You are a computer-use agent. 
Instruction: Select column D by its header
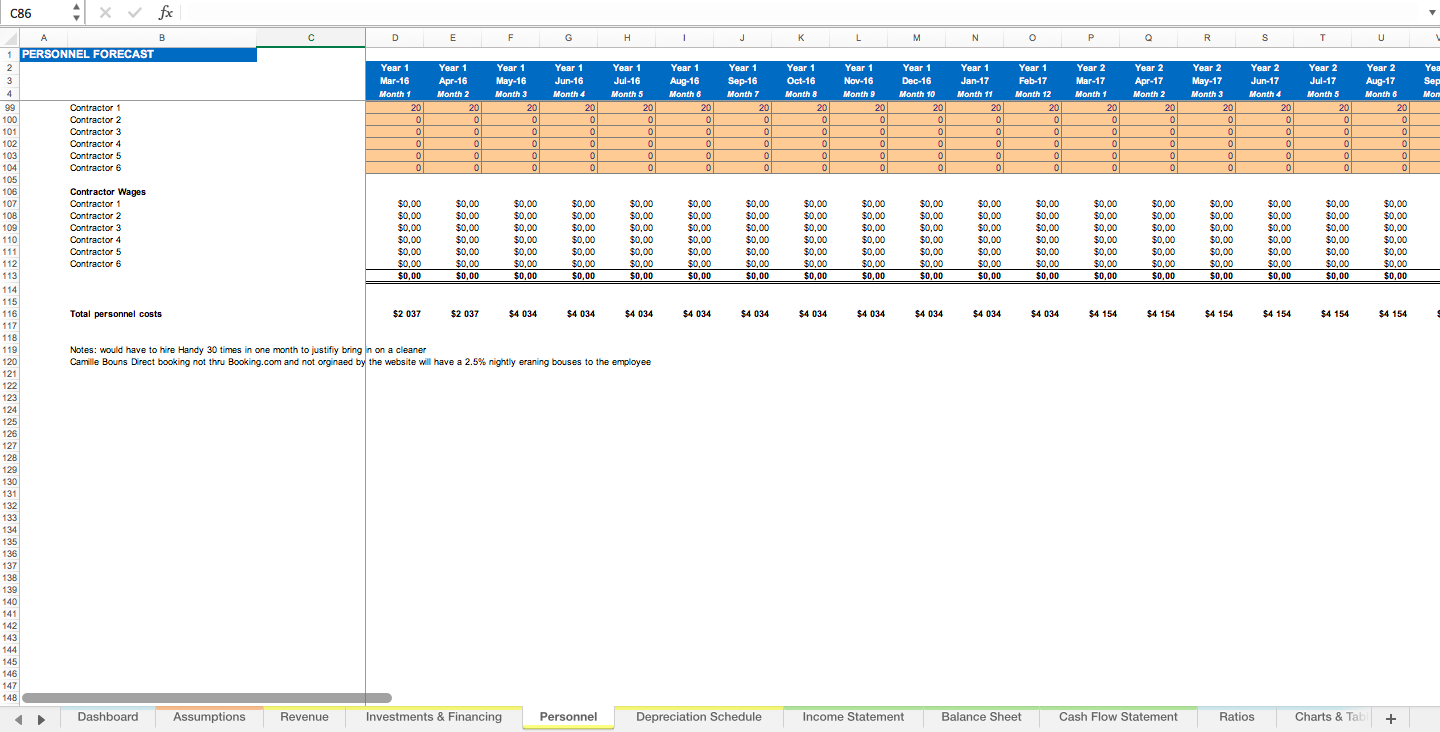[394, 37]
